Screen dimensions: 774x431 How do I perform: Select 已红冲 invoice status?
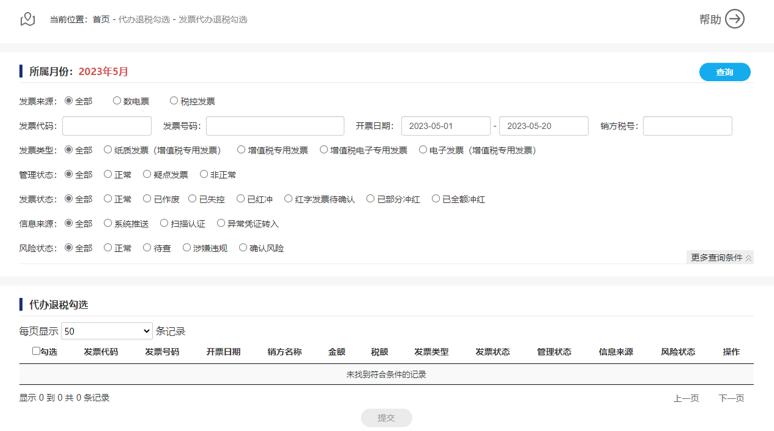pos(240,198)
